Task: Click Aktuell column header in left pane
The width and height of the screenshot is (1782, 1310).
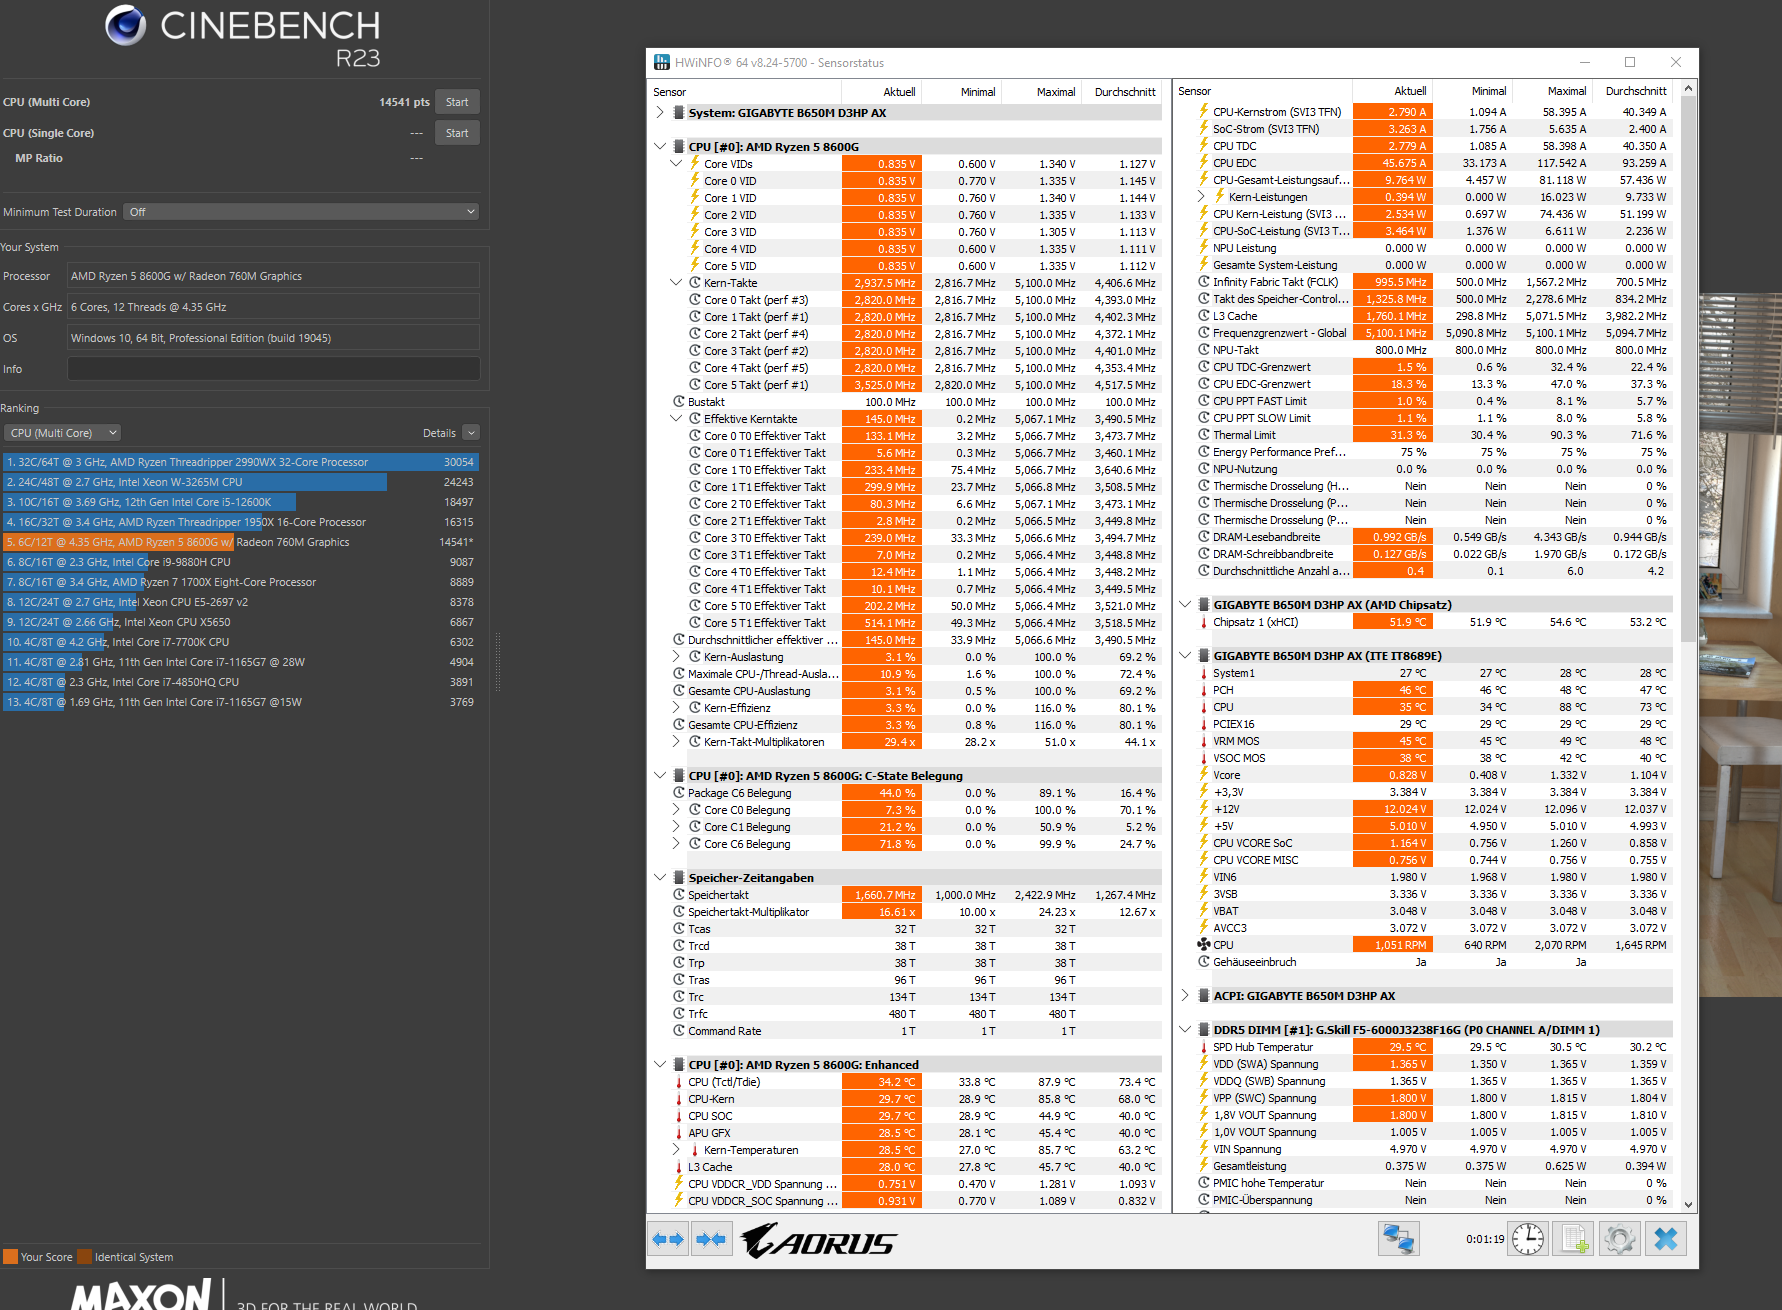Action: (881, 92)
